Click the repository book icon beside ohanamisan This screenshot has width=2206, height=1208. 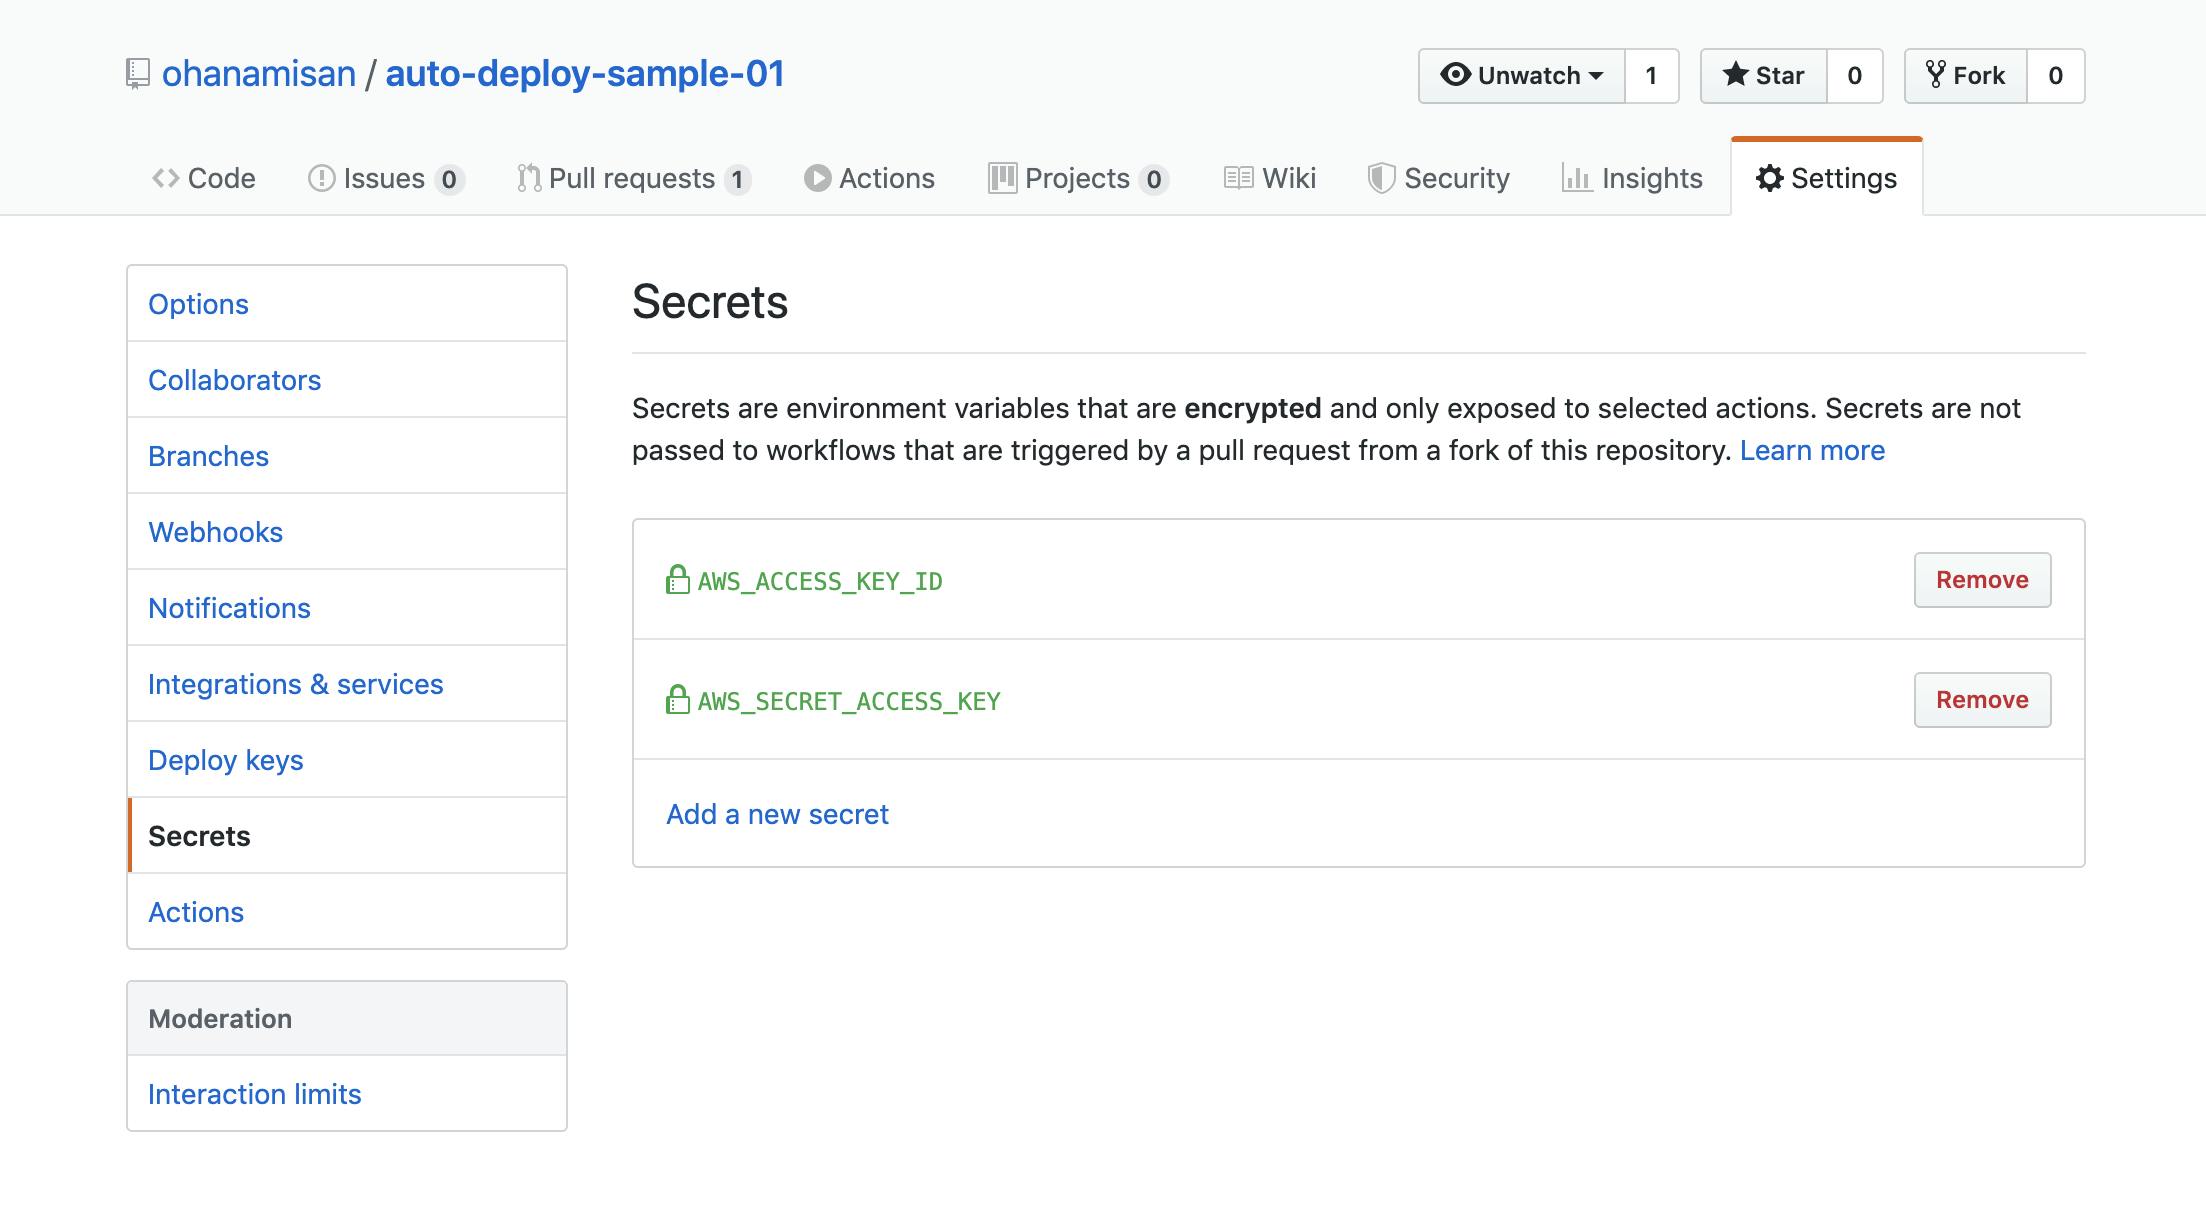tap(138, 74)
